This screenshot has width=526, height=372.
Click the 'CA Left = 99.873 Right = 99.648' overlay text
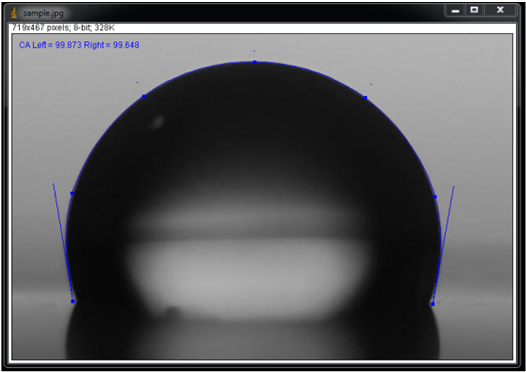79,45
